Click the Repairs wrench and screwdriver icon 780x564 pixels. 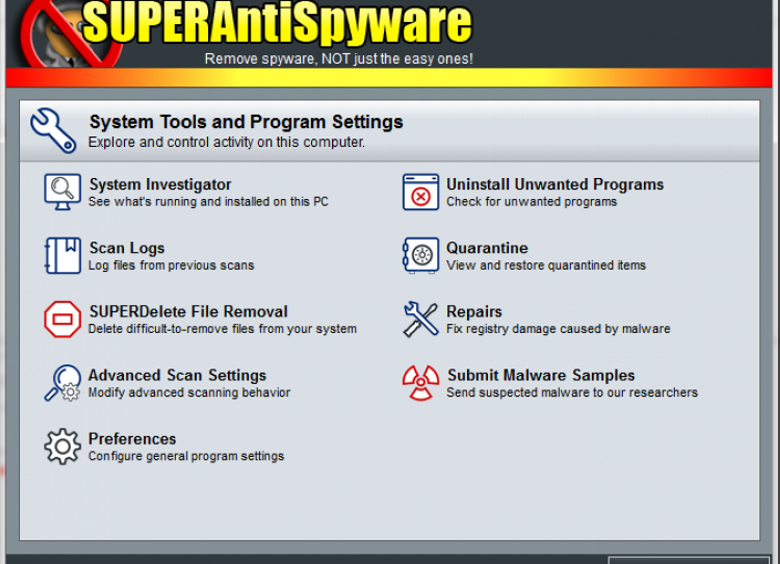pyautogui.click(x=421, y=319)
